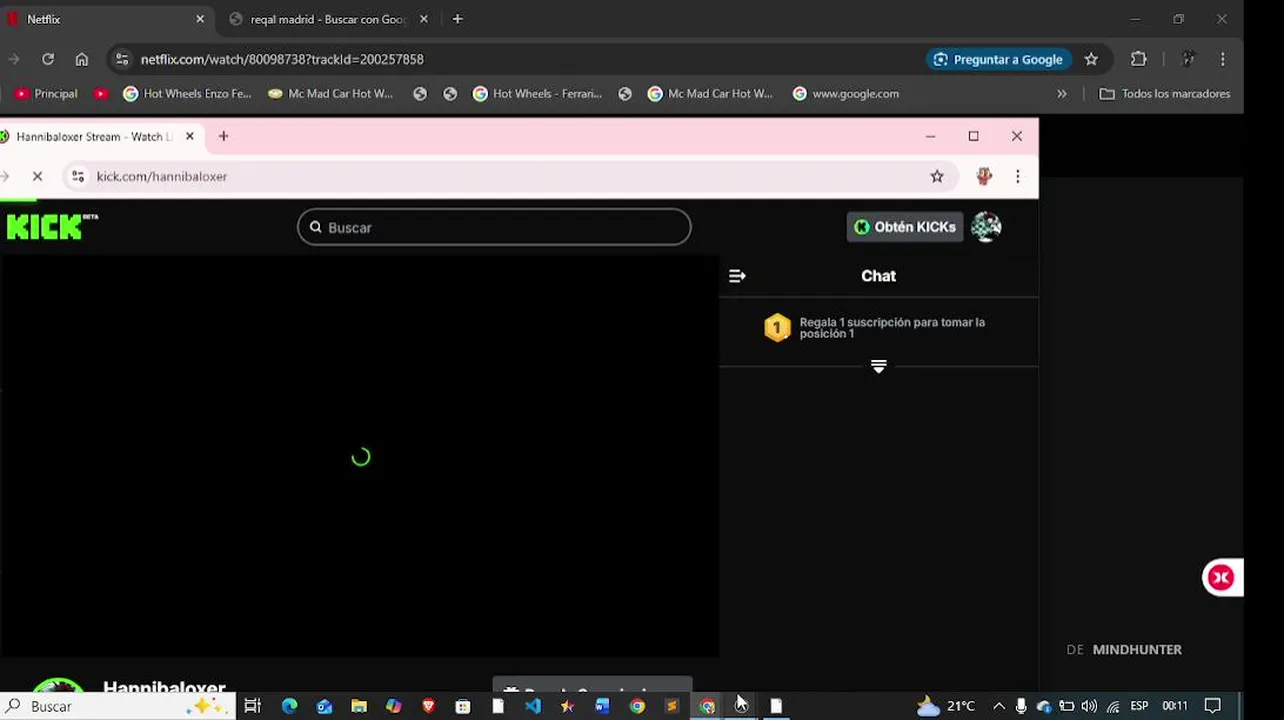Switch to the reqal madrid Google tab
Viewport: 1284px width, 720px height.
pos(328,19)
